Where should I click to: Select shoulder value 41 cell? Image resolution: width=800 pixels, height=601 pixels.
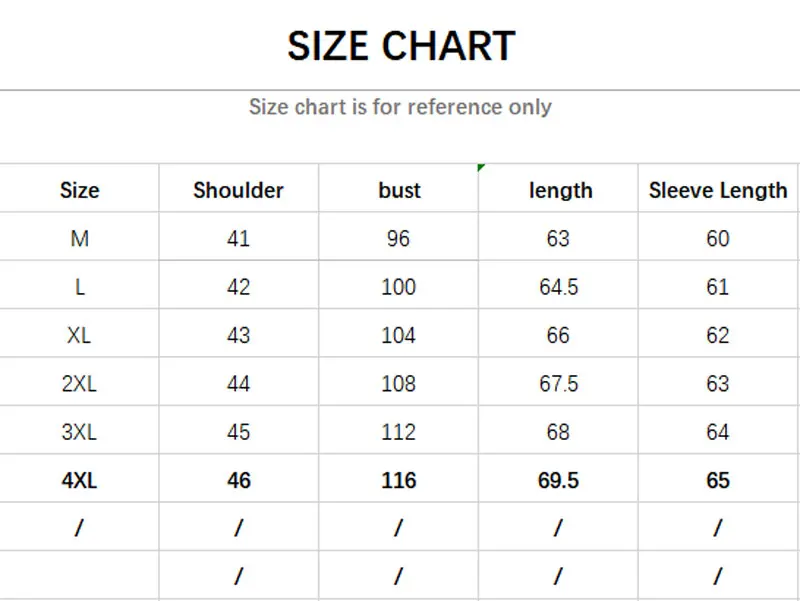pyautogui.click(x=238, y=239)
